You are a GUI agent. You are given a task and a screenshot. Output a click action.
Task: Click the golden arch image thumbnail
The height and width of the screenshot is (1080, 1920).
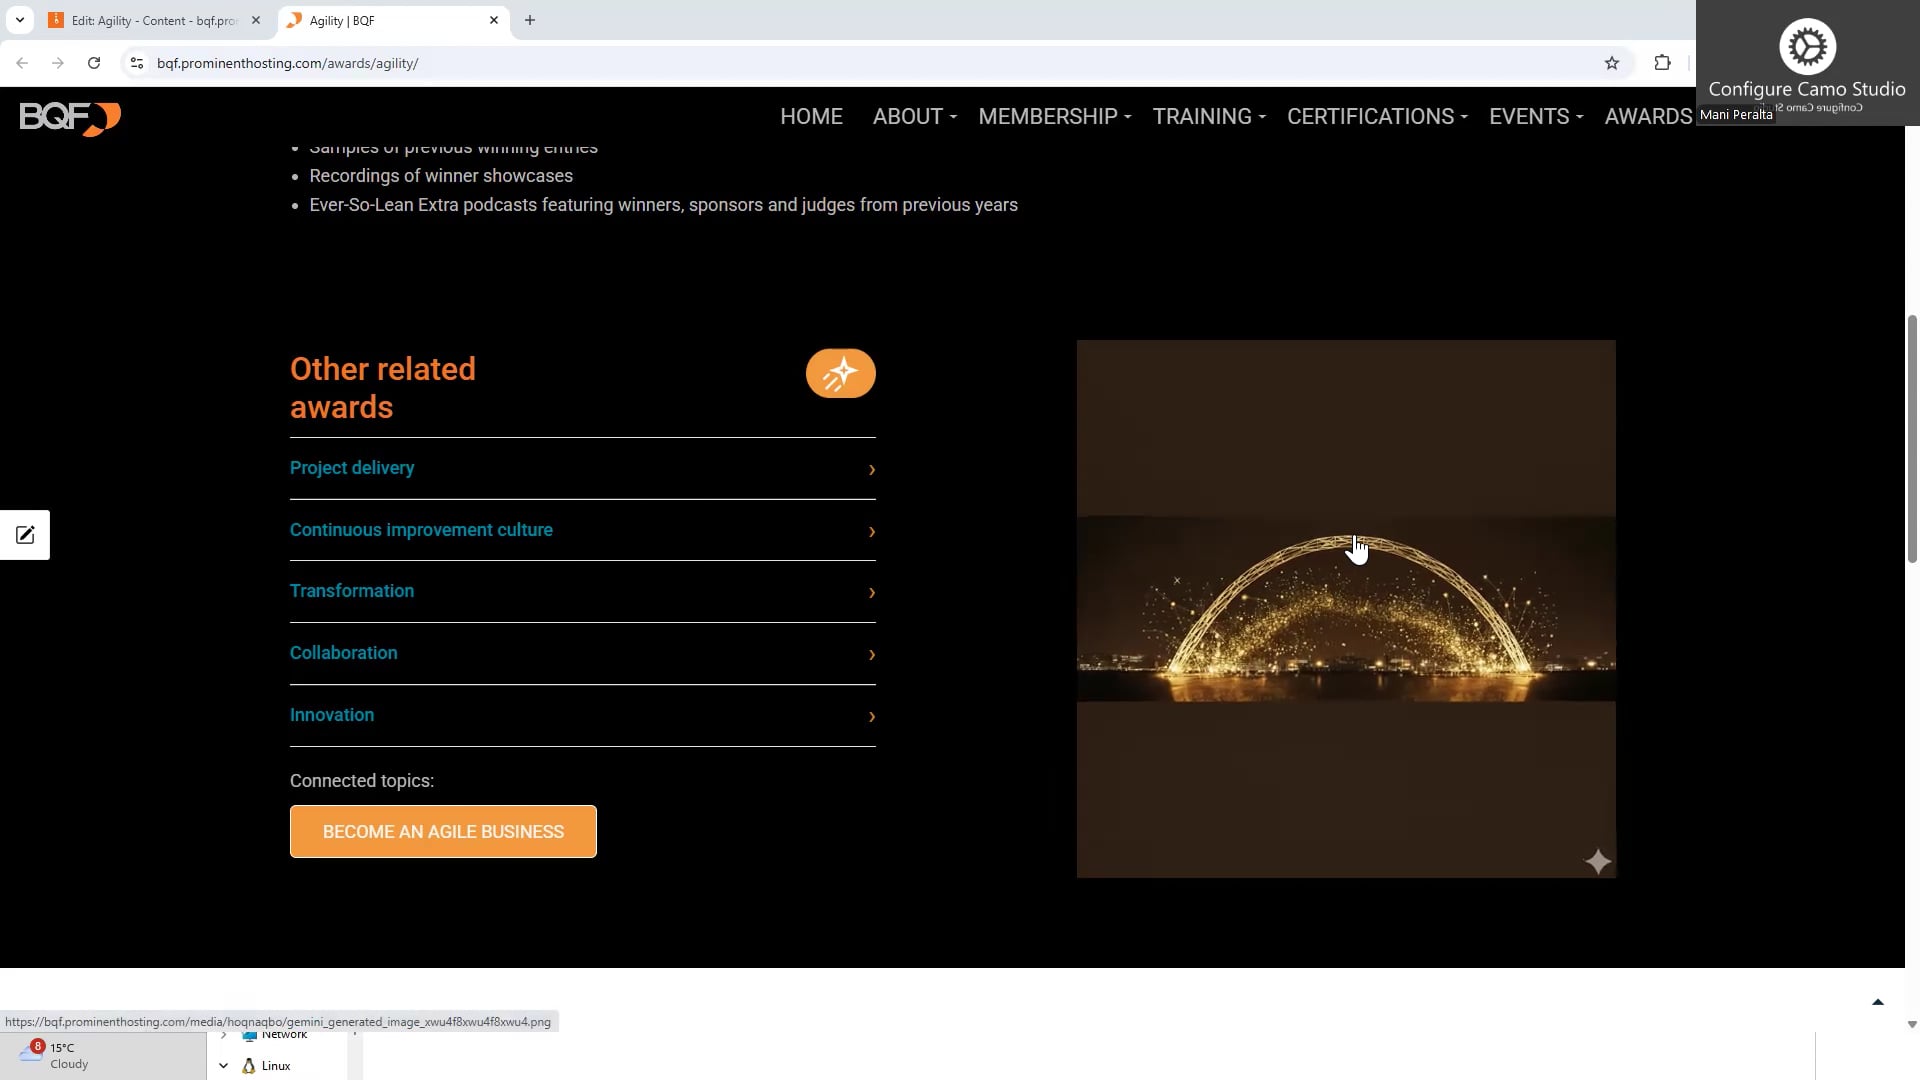click(x=1345, y=610)
